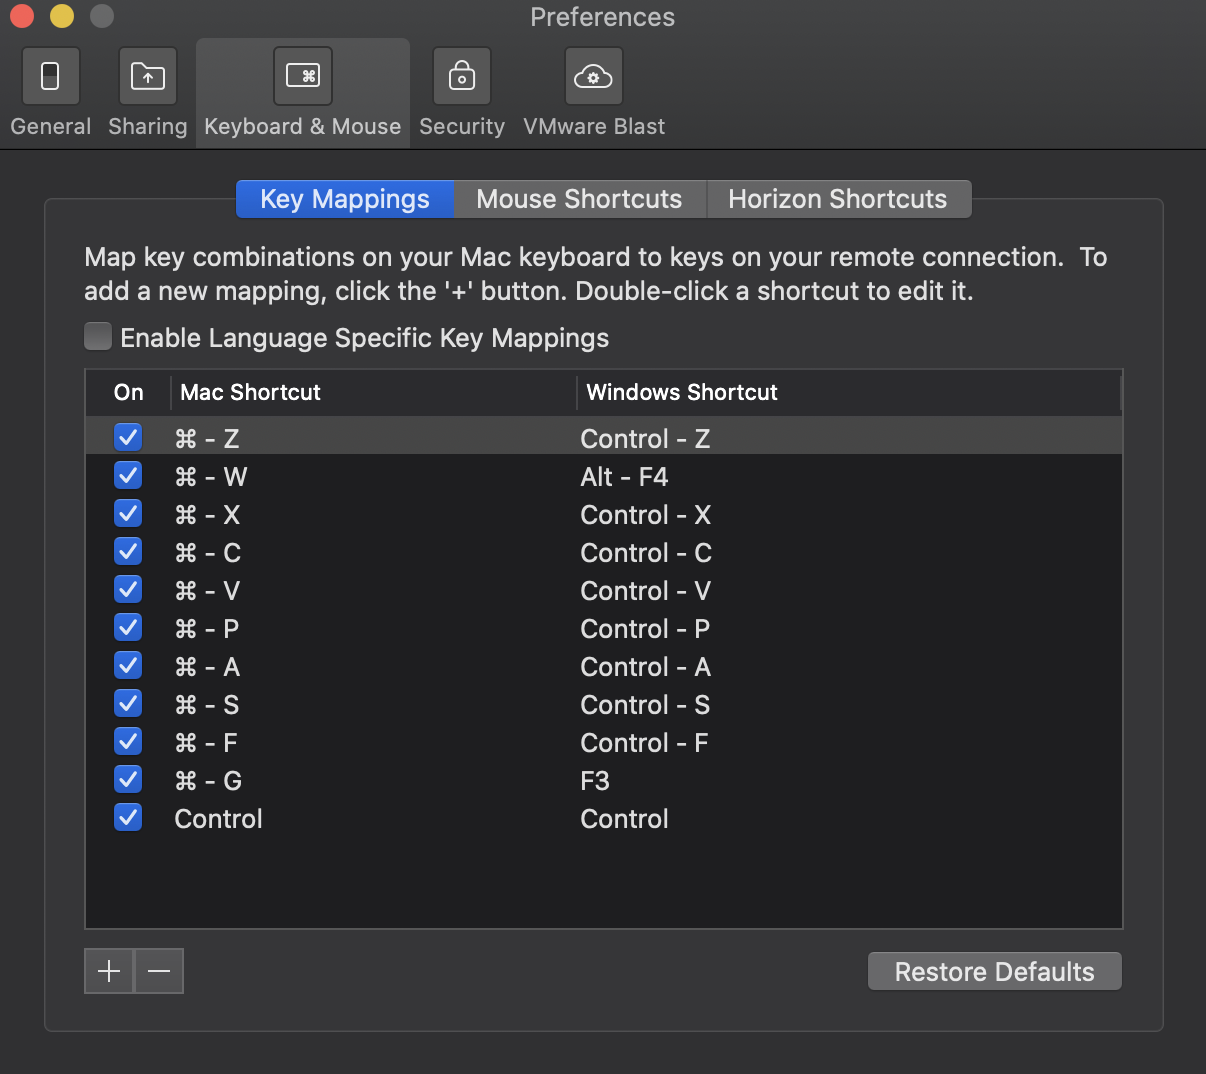Viewport: 1206px width, 1074px height.
Task: Switch to the Horizon Shortcuts tab
Action: click(837, 199)
